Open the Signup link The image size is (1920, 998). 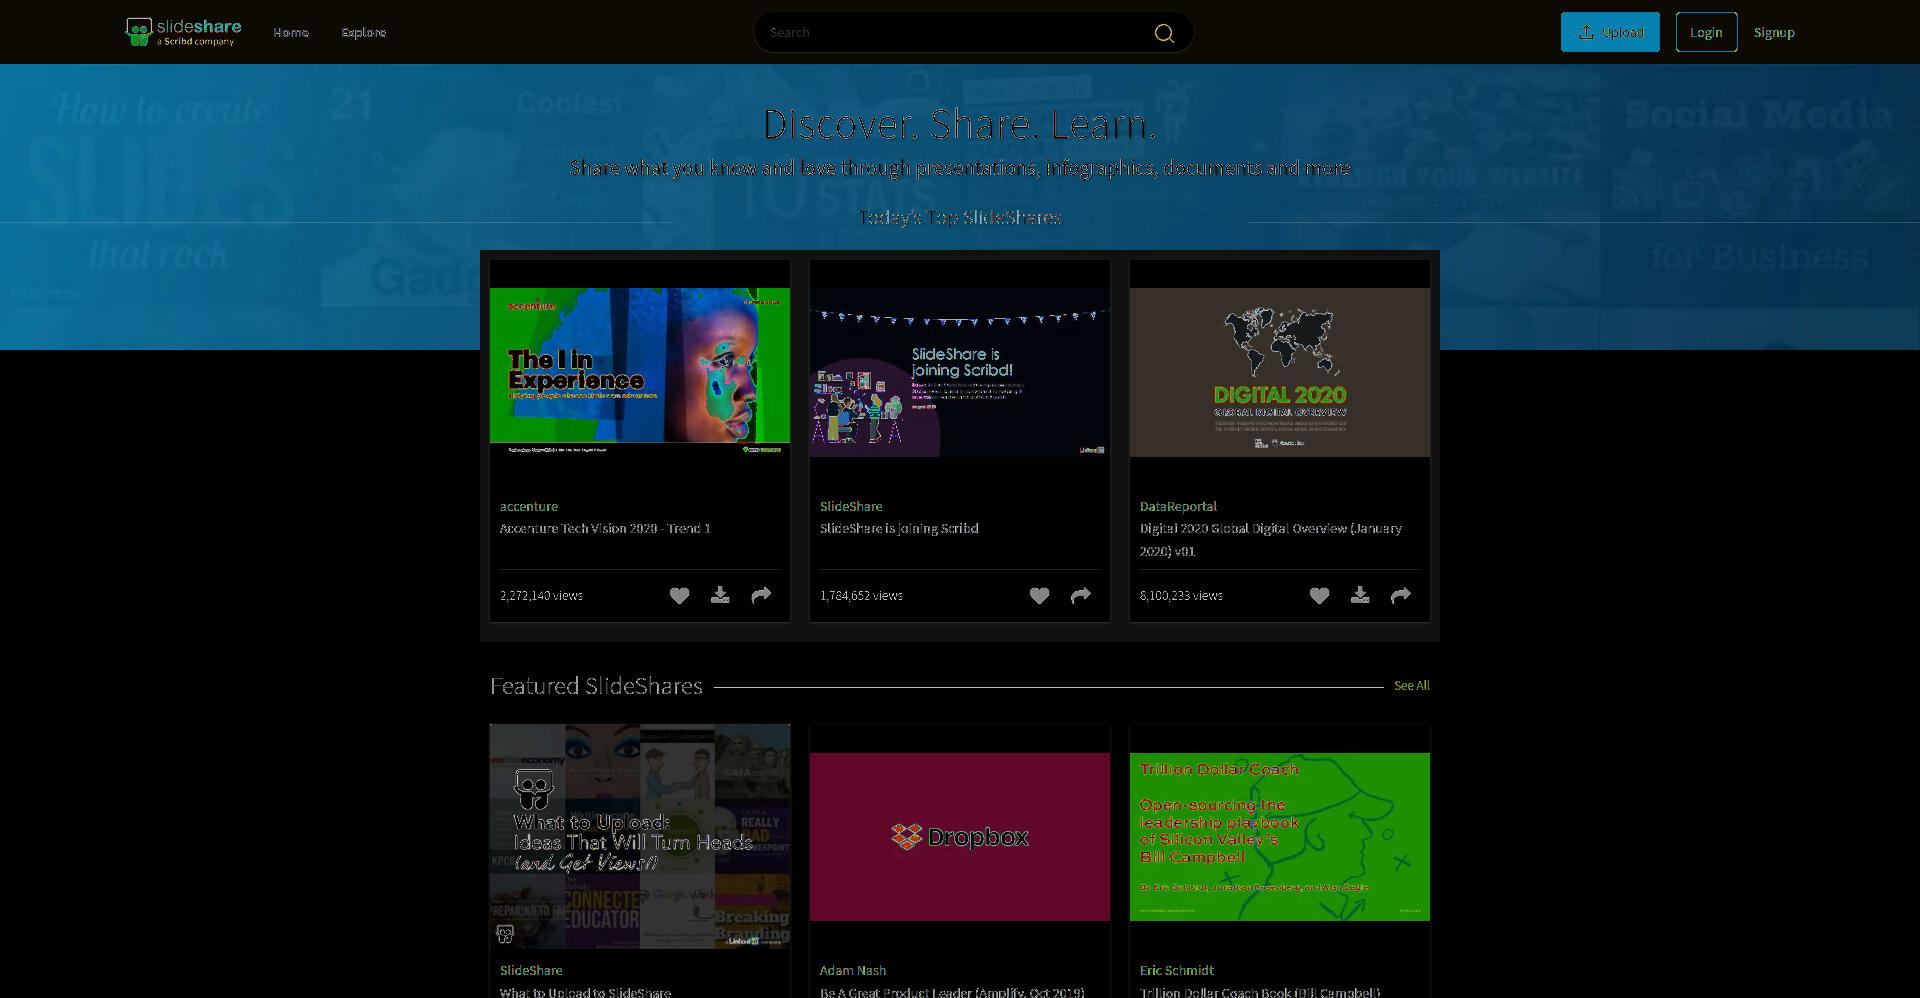tap(1774, 32)
